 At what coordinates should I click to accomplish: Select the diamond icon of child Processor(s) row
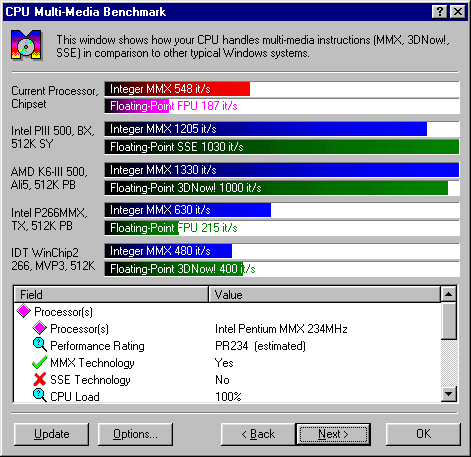click(x=40, y=328)
